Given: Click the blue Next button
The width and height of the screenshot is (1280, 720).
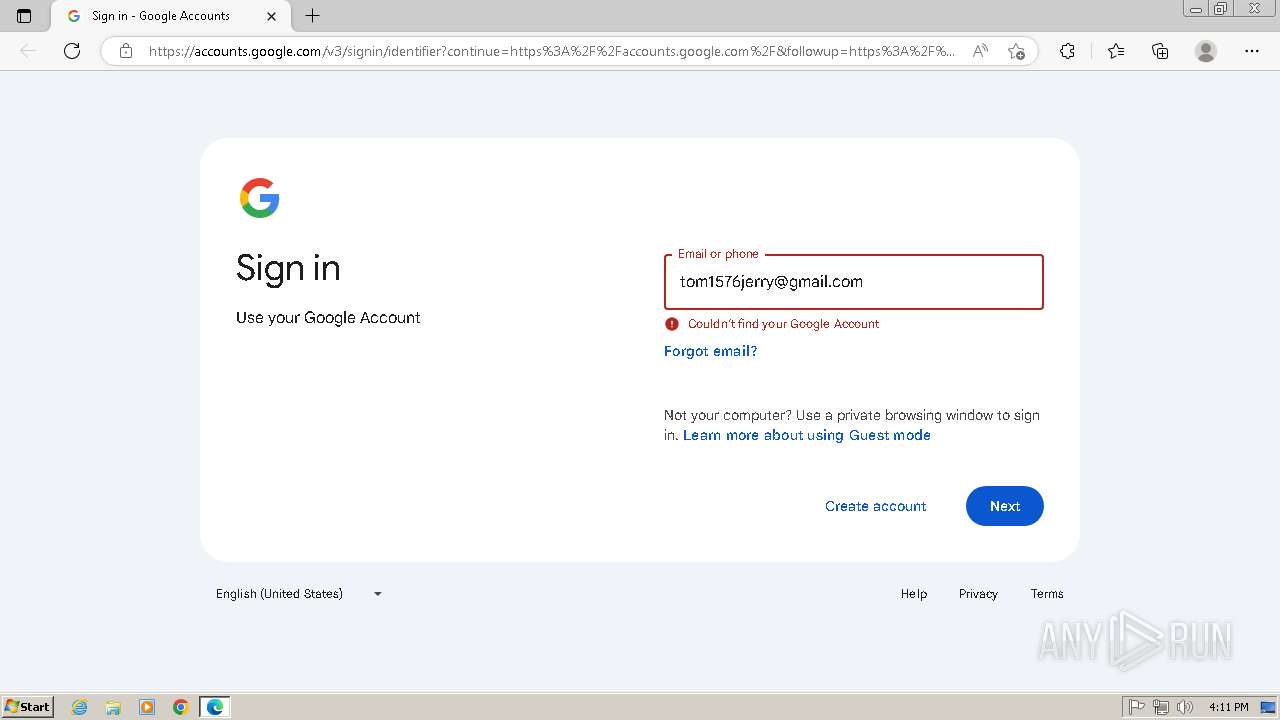Looking at the screenshot, I should tap(1005, 506).
